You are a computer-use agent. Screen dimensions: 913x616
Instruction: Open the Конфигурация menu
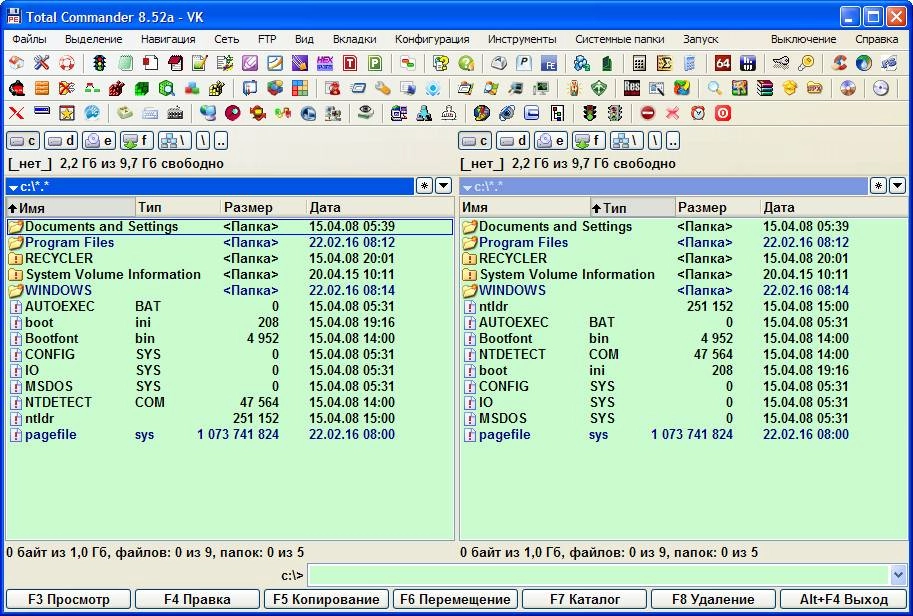coord(432,39)
